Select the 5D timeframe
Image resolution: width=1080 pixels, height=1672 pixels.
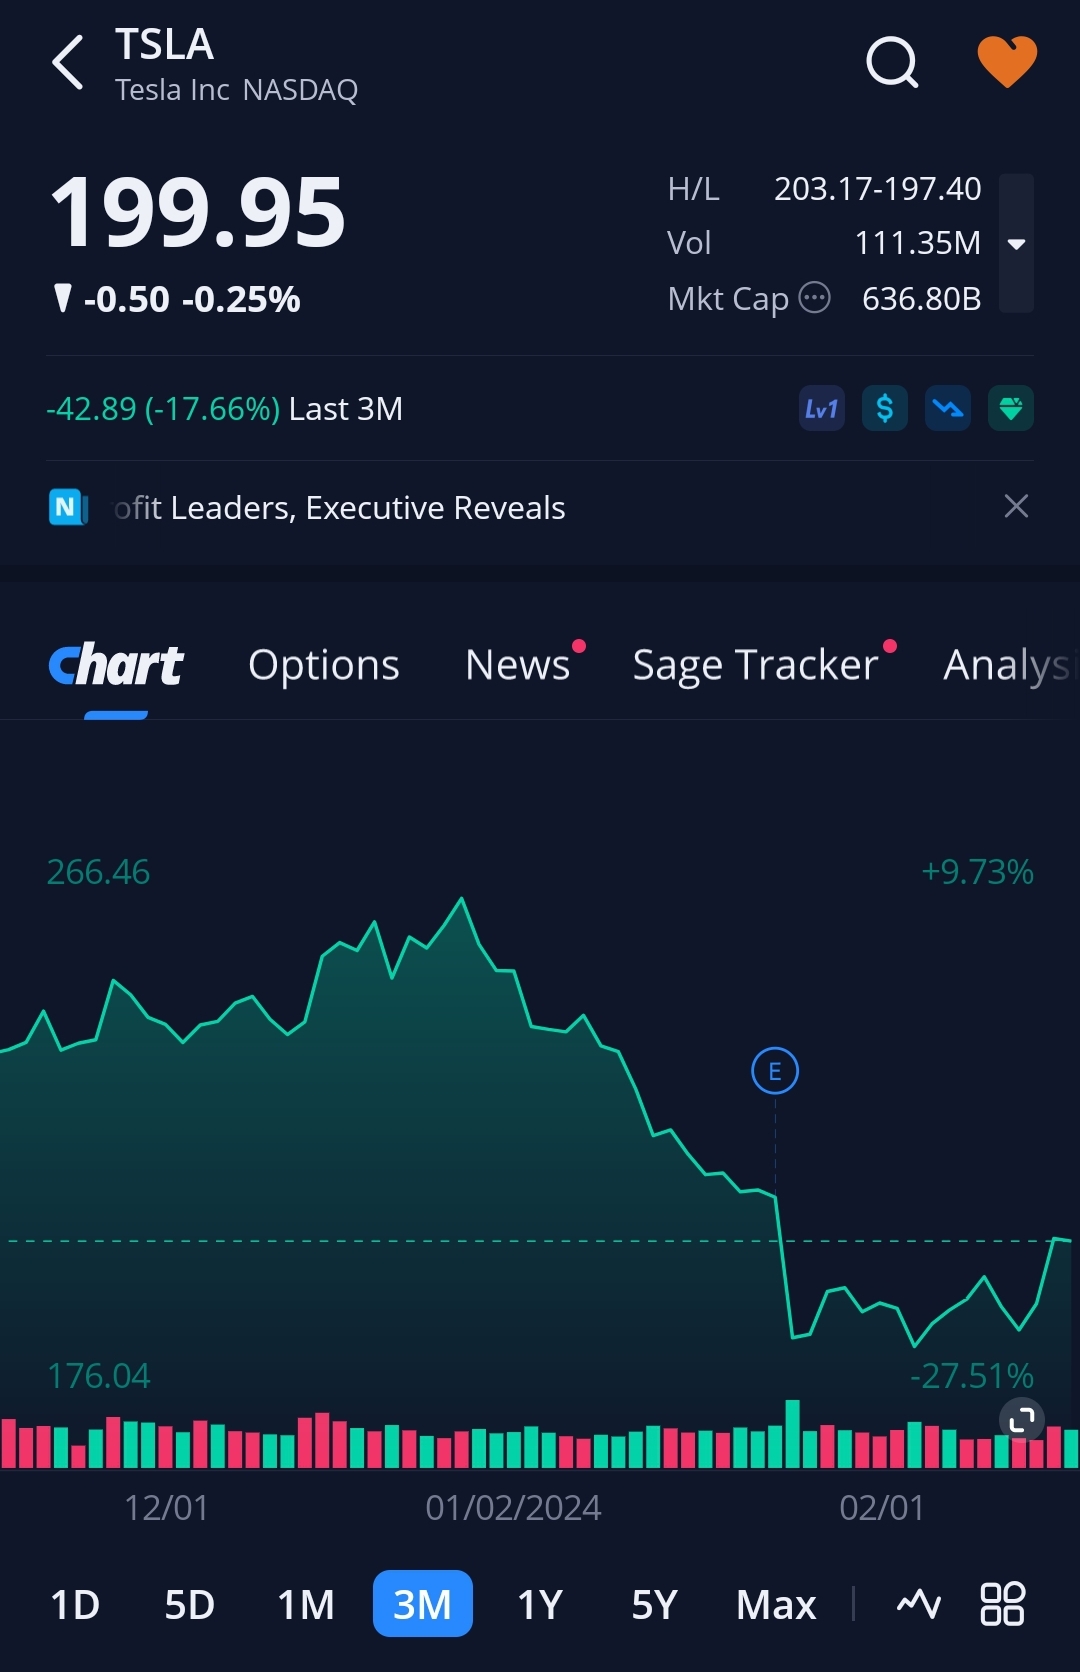click(190, 1604)
